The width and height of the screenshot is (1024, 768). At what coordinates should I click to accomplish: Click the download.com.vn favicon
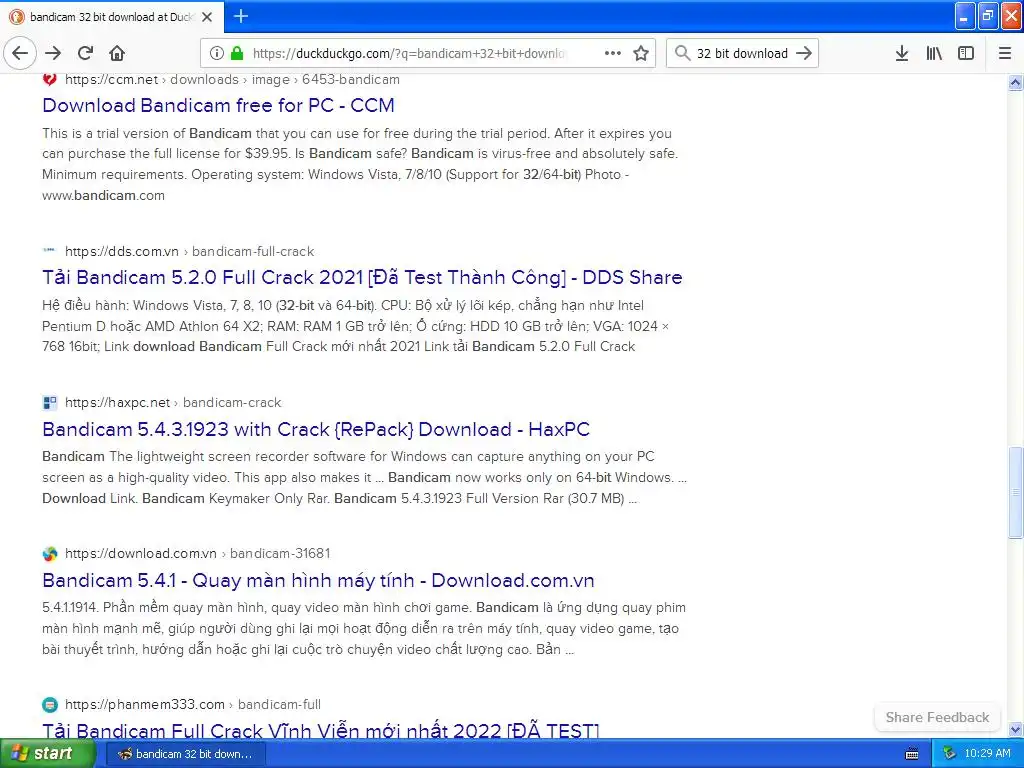pos(50,553)
